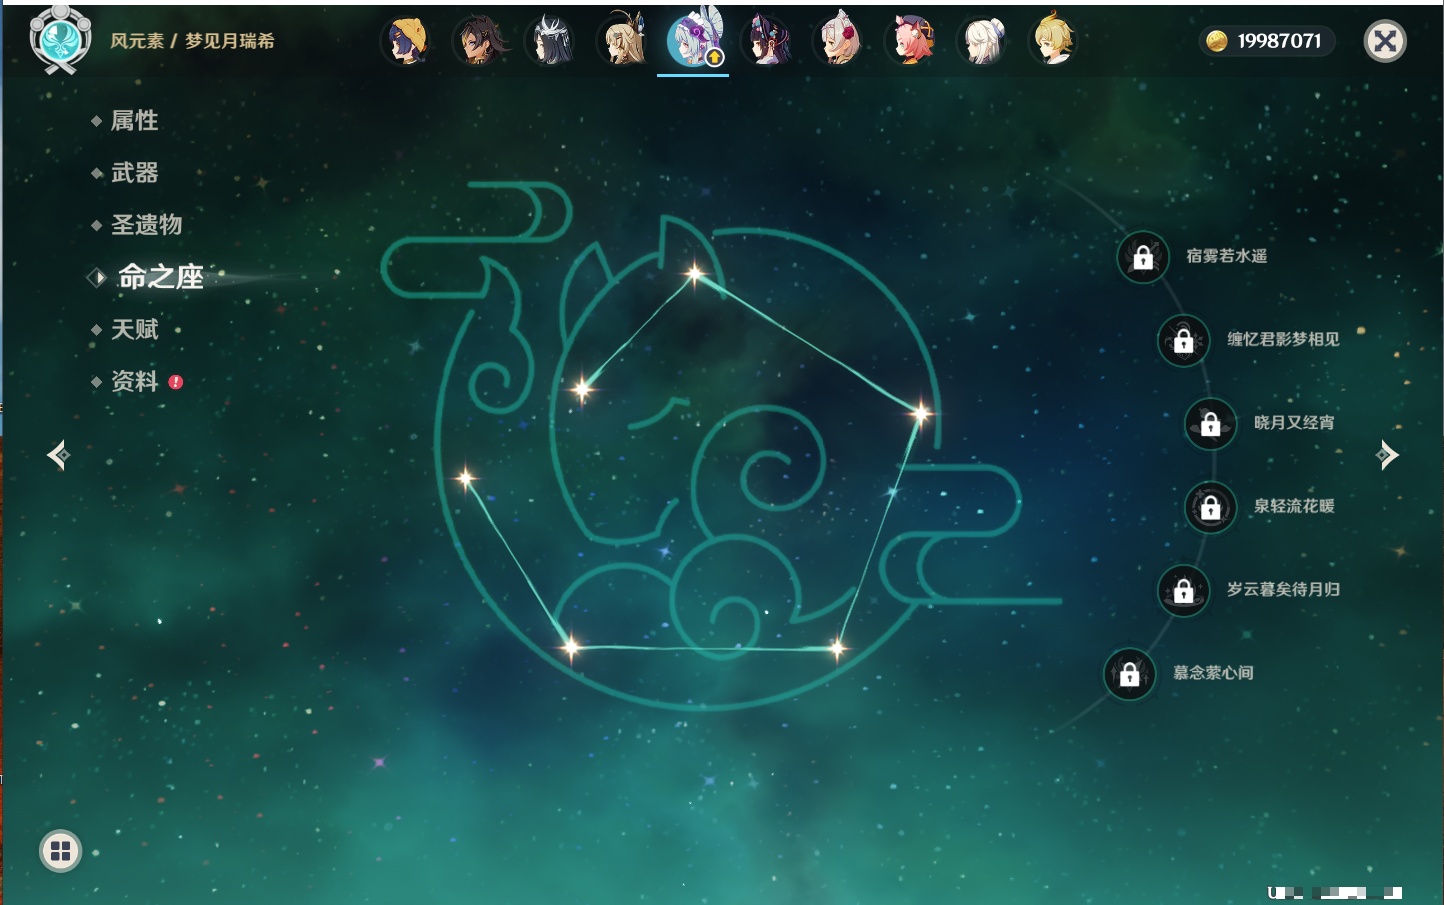This screenshot has width=1444, height=905.
Task: Click the lock icon beside 岁云暮矣待月归
Action: tap(1183, 590)
